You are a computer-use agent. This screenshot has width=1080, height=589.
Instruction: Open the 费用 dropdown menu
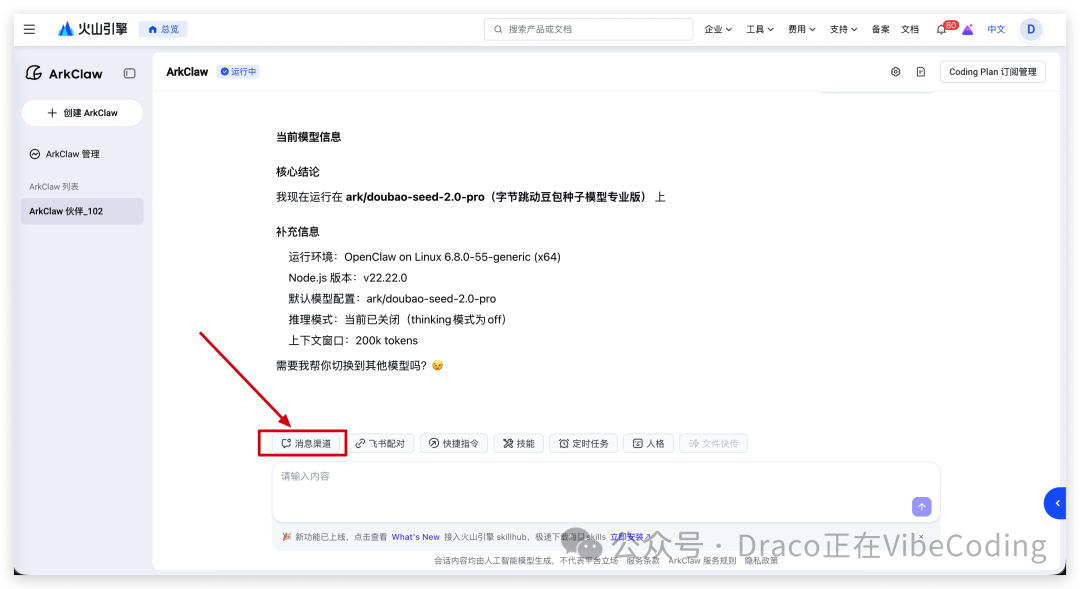(801, 29)
